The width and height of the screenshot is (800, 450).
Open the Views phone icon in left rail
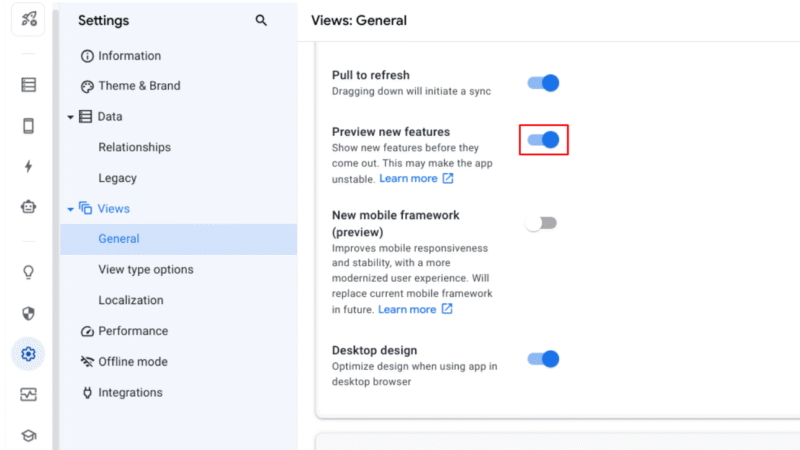tap(28, 126)
